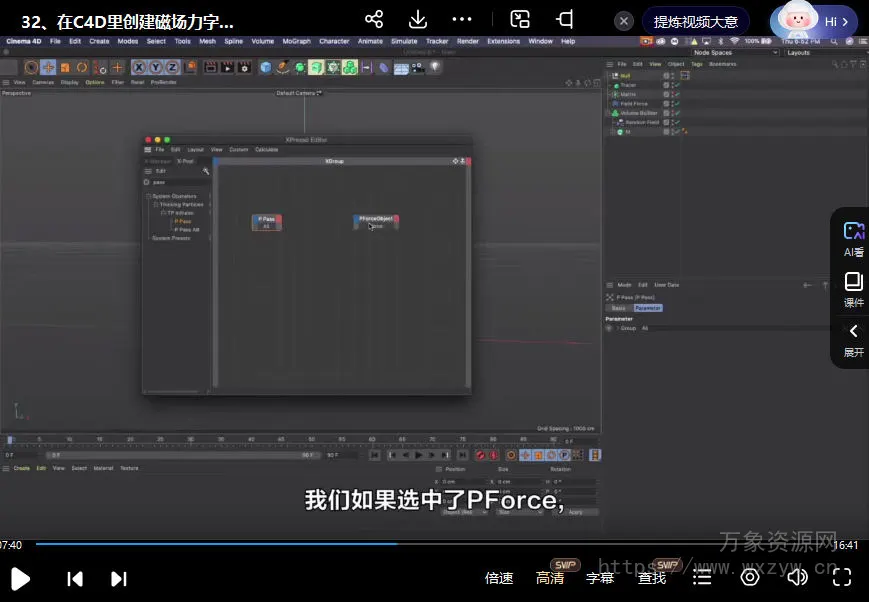Toggle the X axis lock in the toolbar
This screenshot has width=869, height=602.
coord(139,67)
